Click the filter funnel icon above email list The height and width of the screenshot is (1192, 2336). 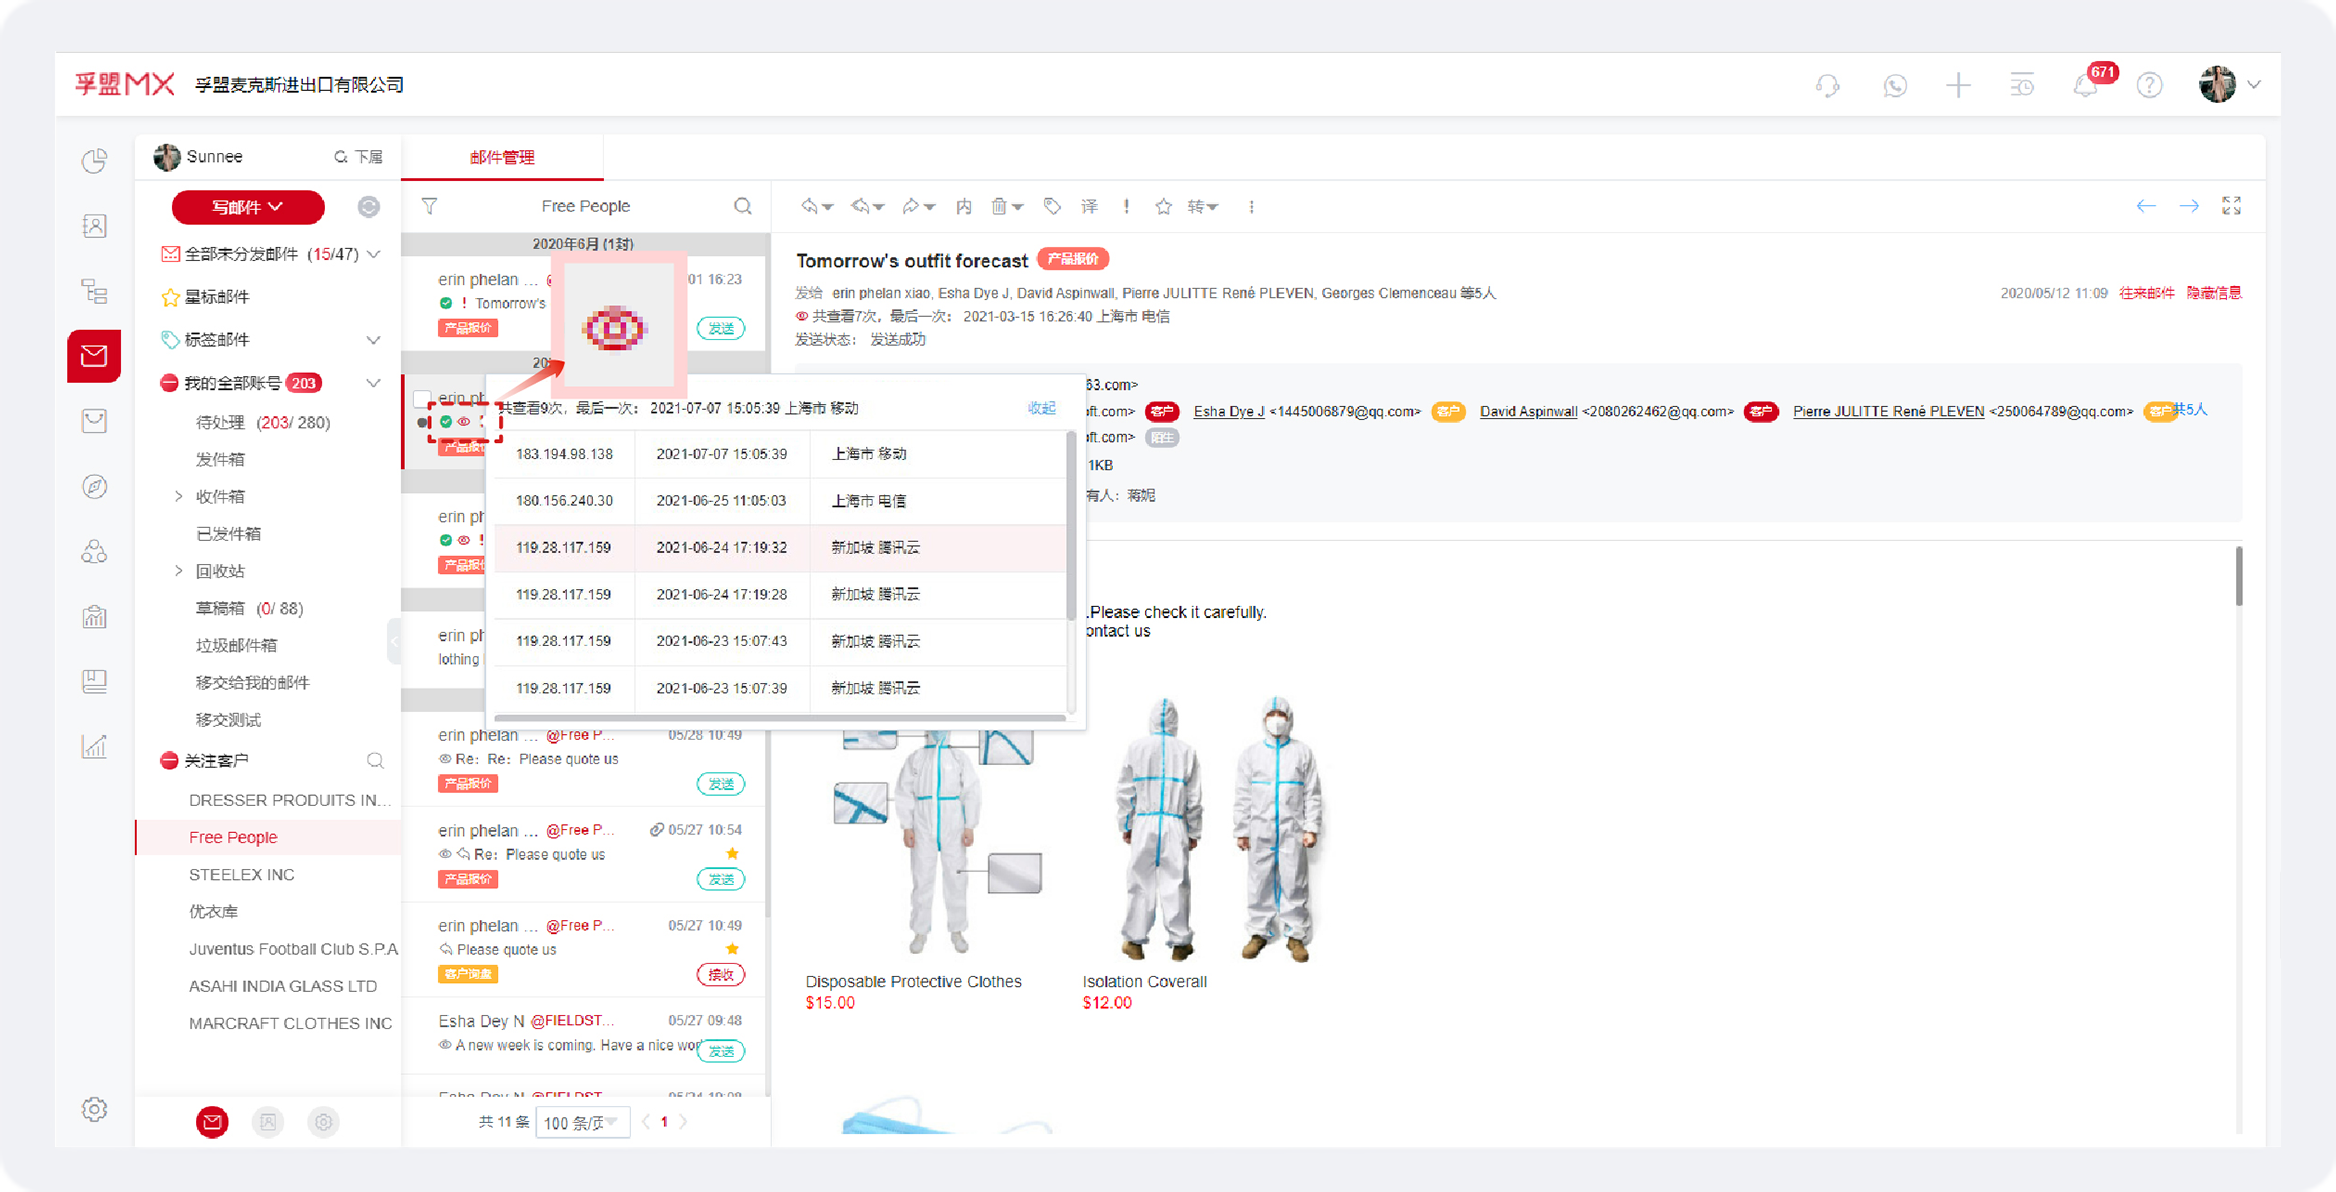point(430,206)
